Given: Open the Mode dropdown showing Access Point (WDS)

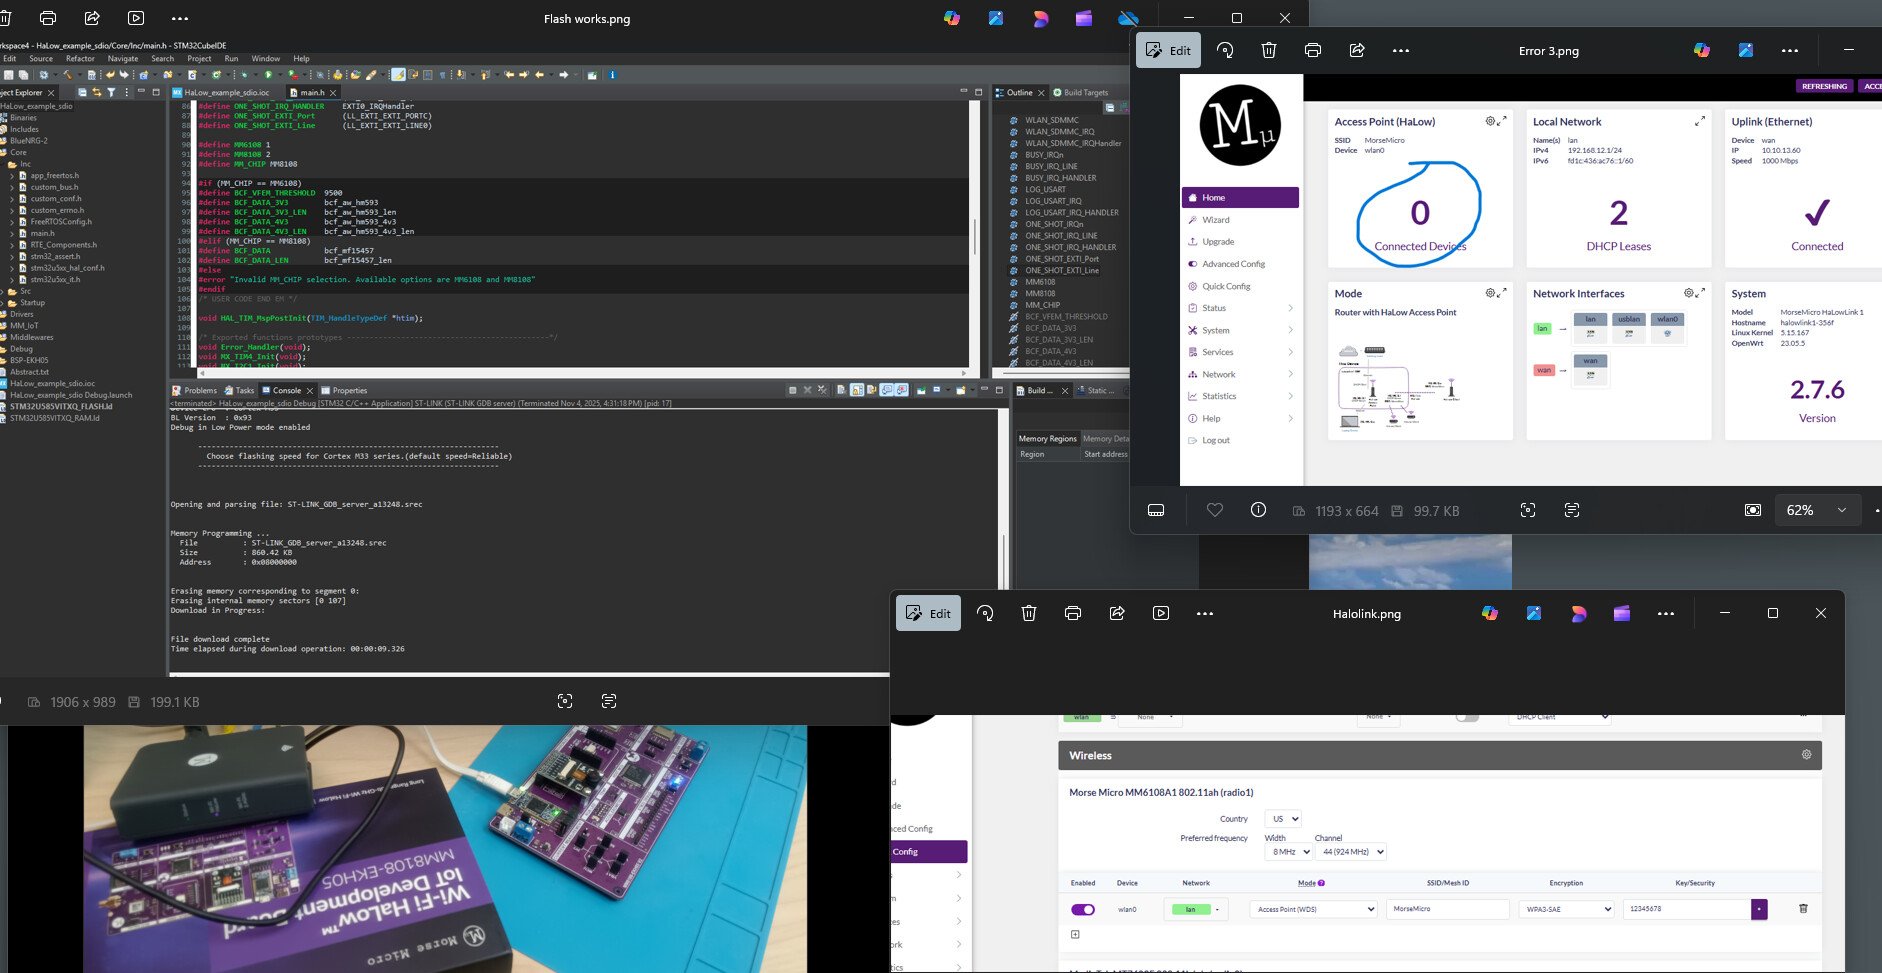Looking at the screenshot, I should pyautogui.click(x=1313, y=909).
